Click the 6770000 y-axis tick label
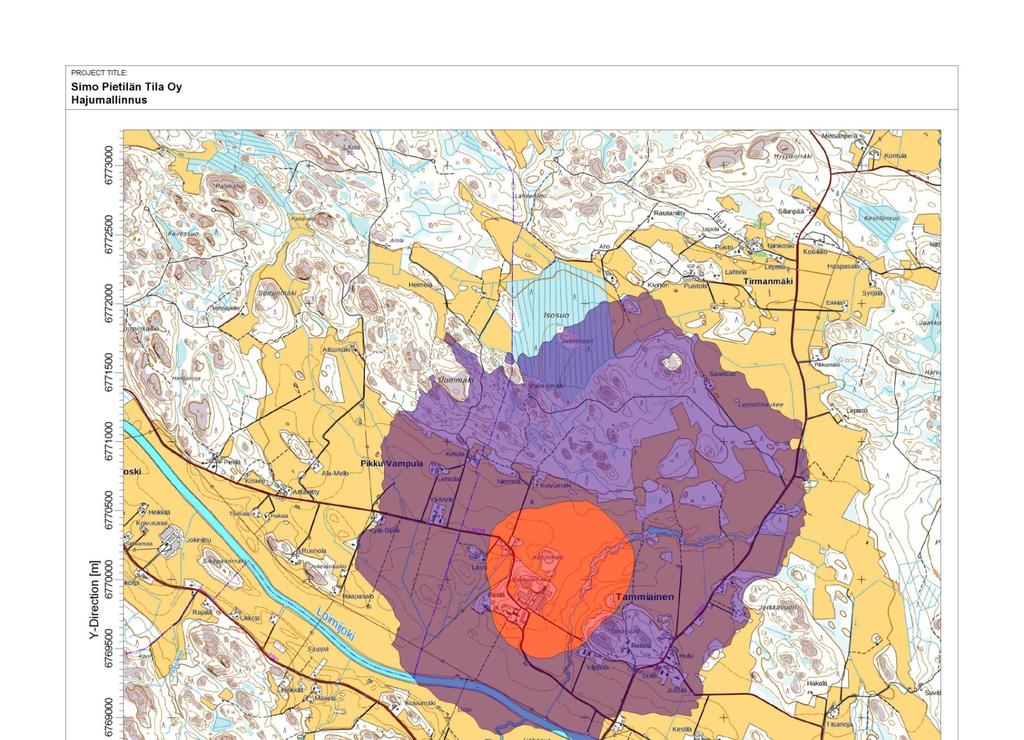The height and width of the screenshot is (740, 1024). point(109,579)
